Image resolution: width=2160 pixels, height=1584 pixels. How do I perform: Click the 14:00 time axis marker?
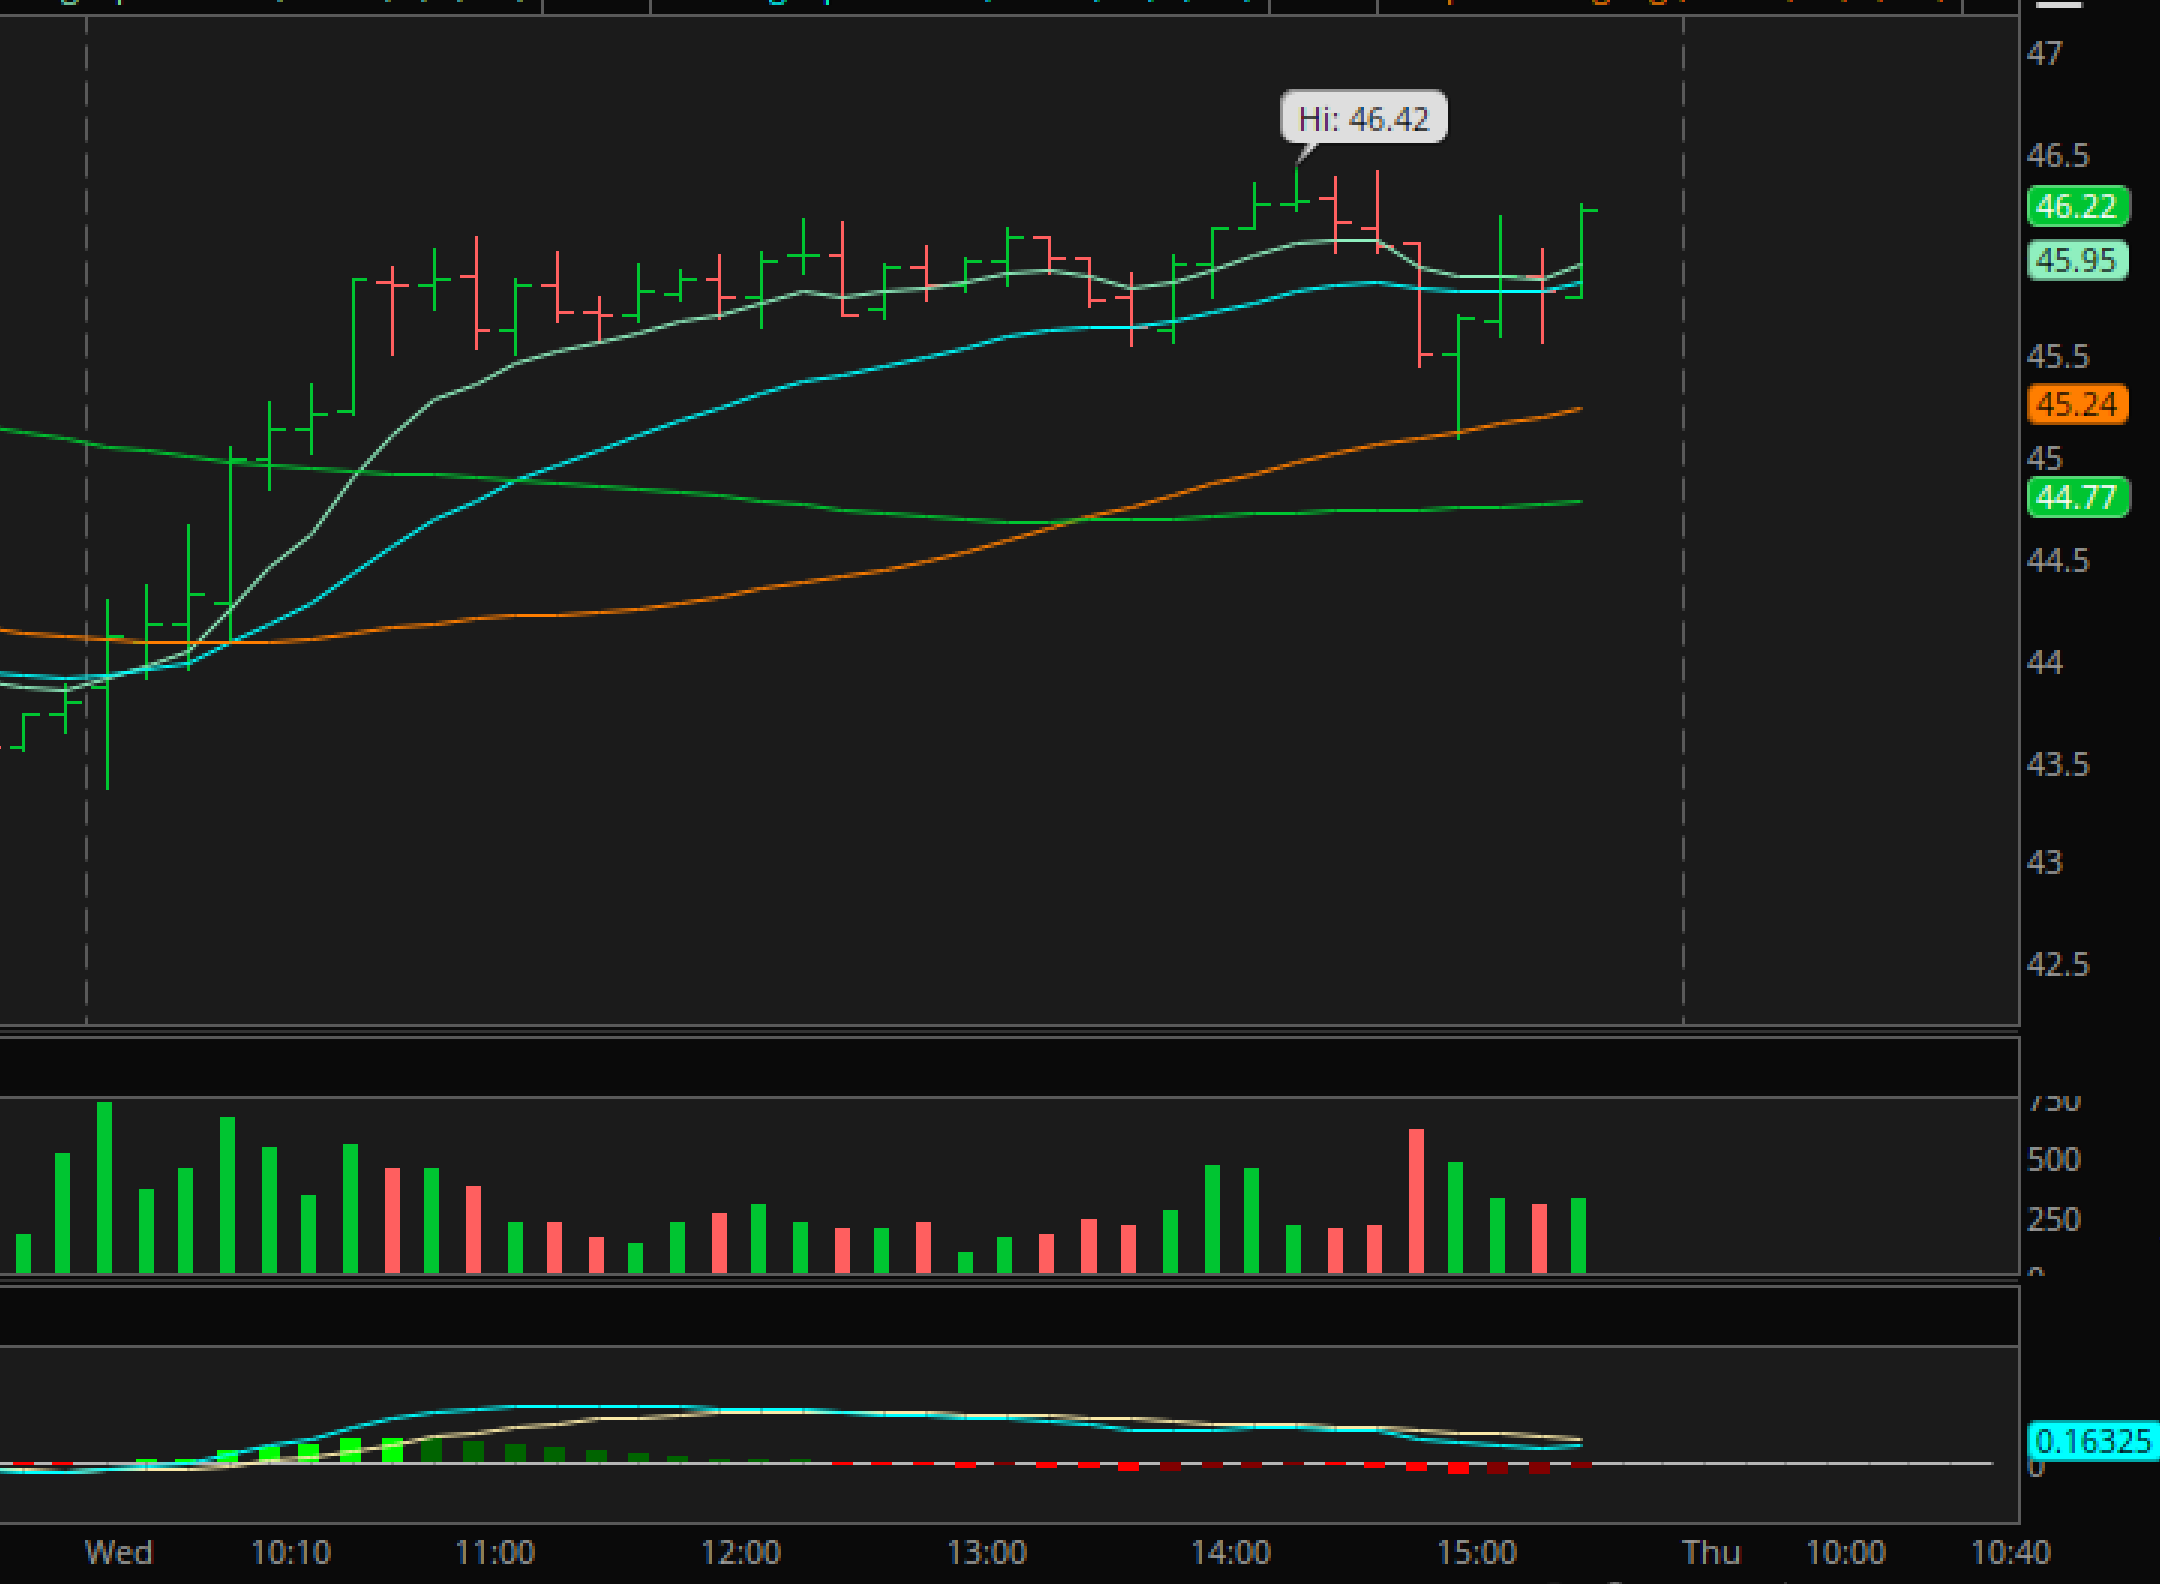point(1231,1552)
